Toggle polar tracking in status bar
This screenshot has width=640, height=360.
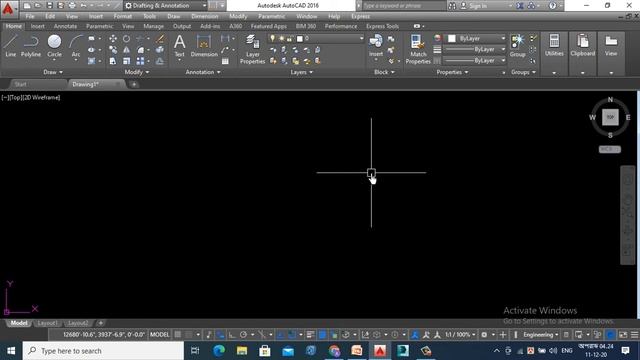coord(243,335)
